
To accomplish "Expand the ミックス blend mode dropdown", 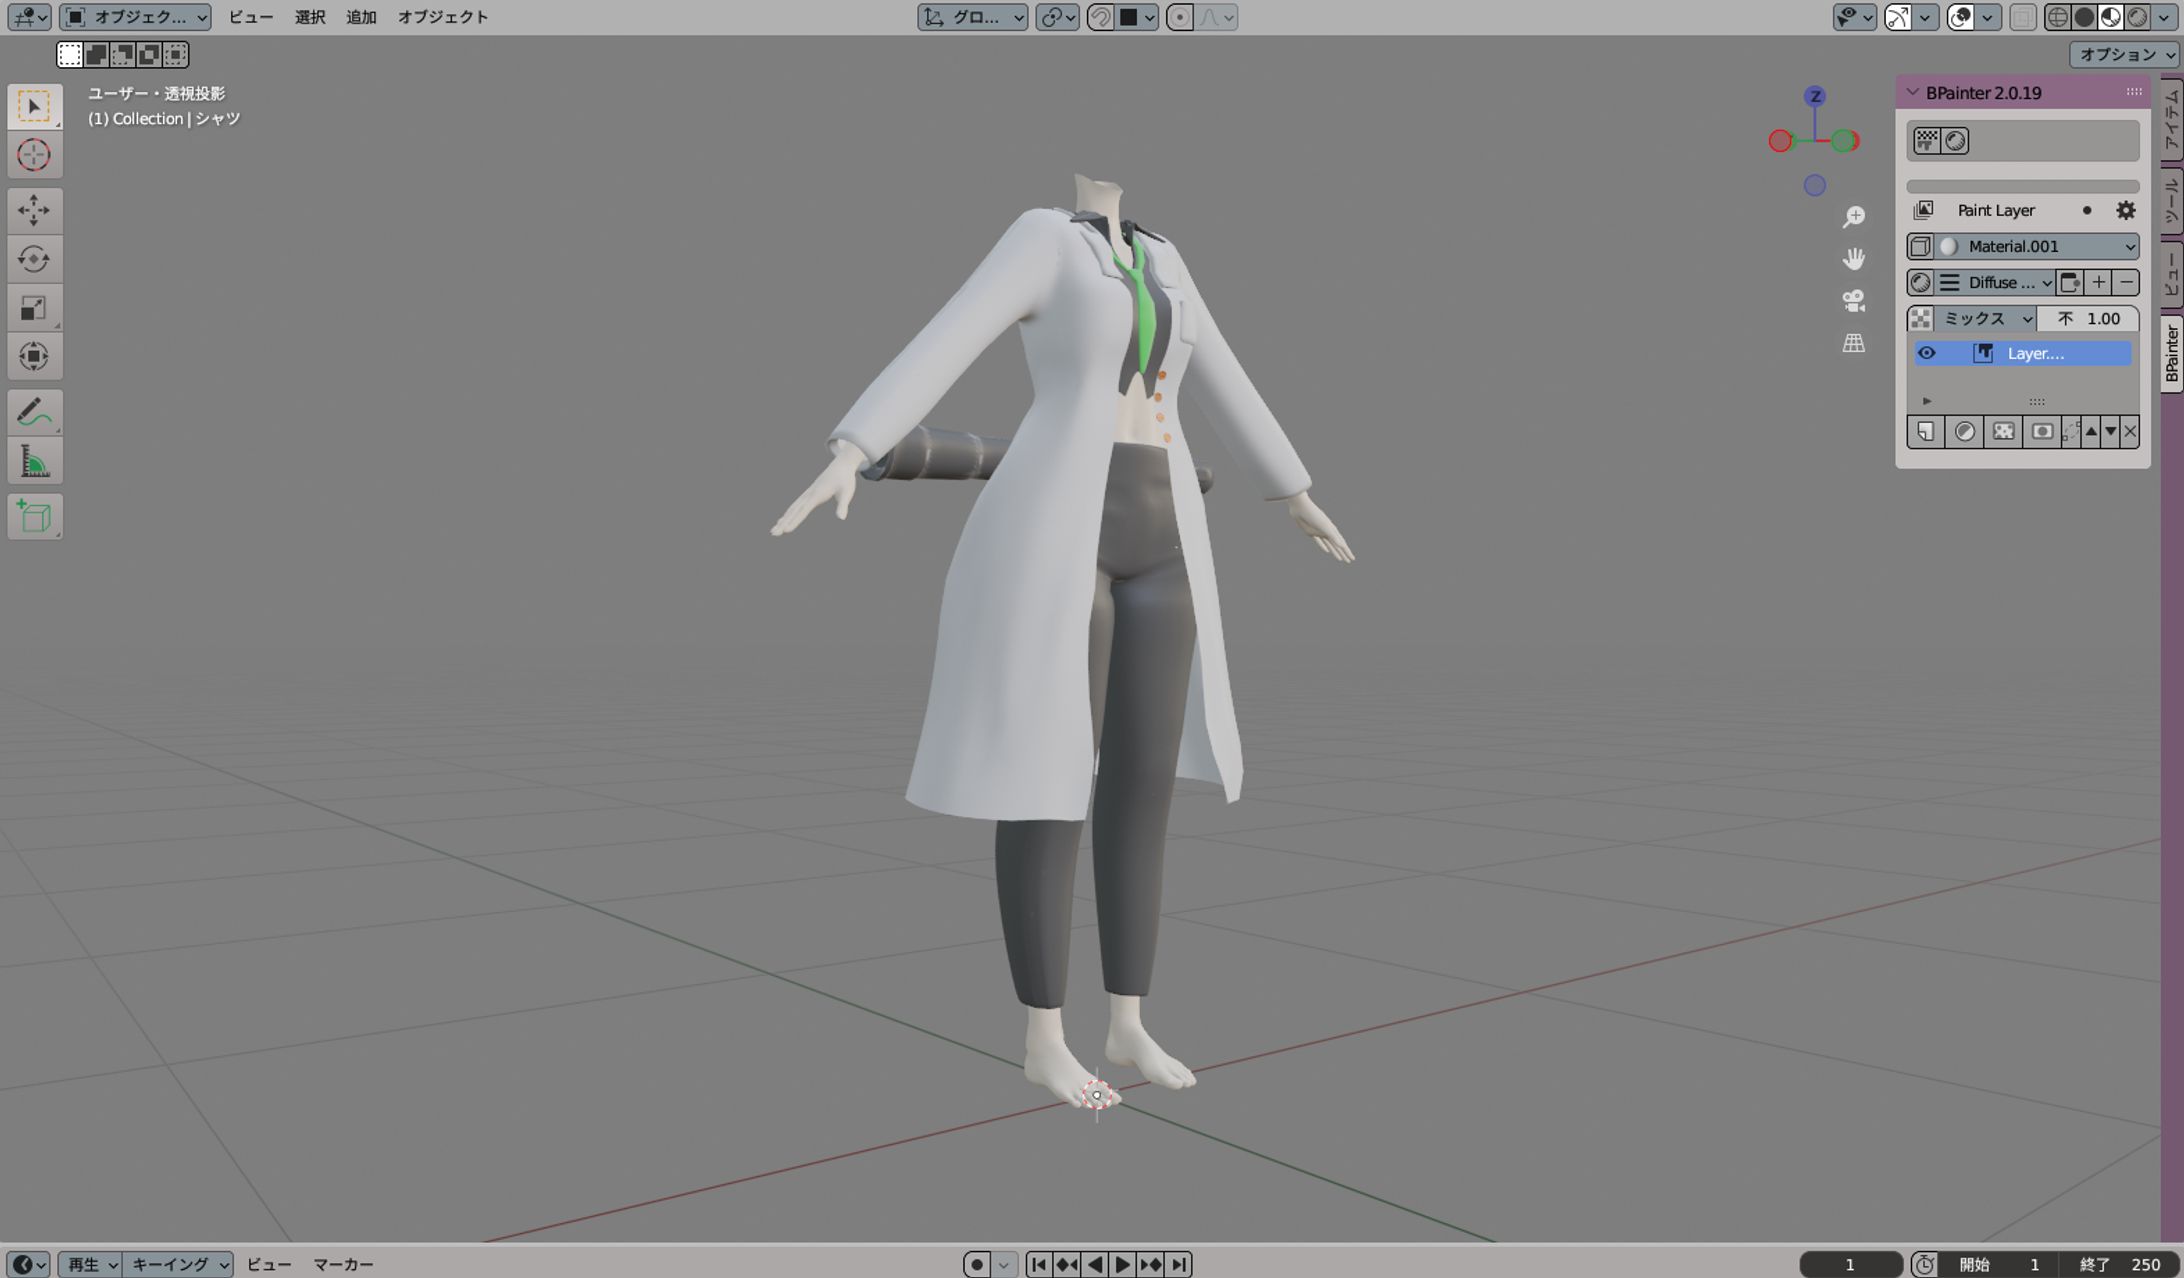I will (1985, 318).
